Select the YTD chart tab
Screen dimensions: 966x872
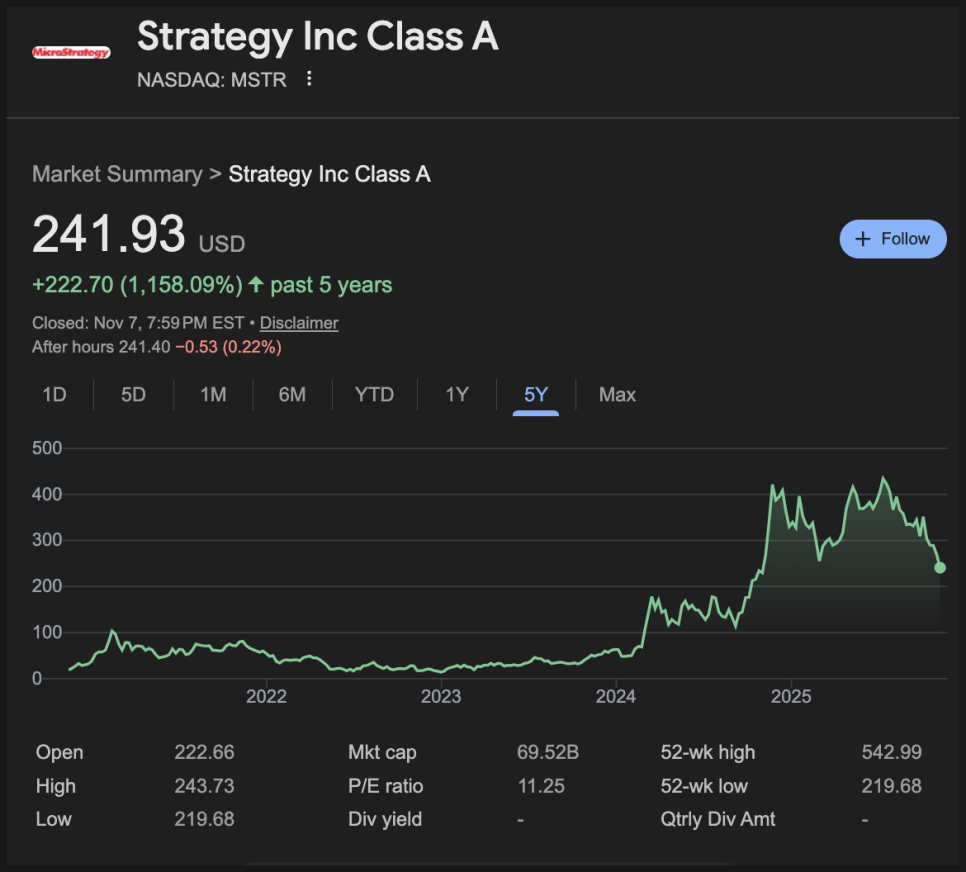pos(374,395)
